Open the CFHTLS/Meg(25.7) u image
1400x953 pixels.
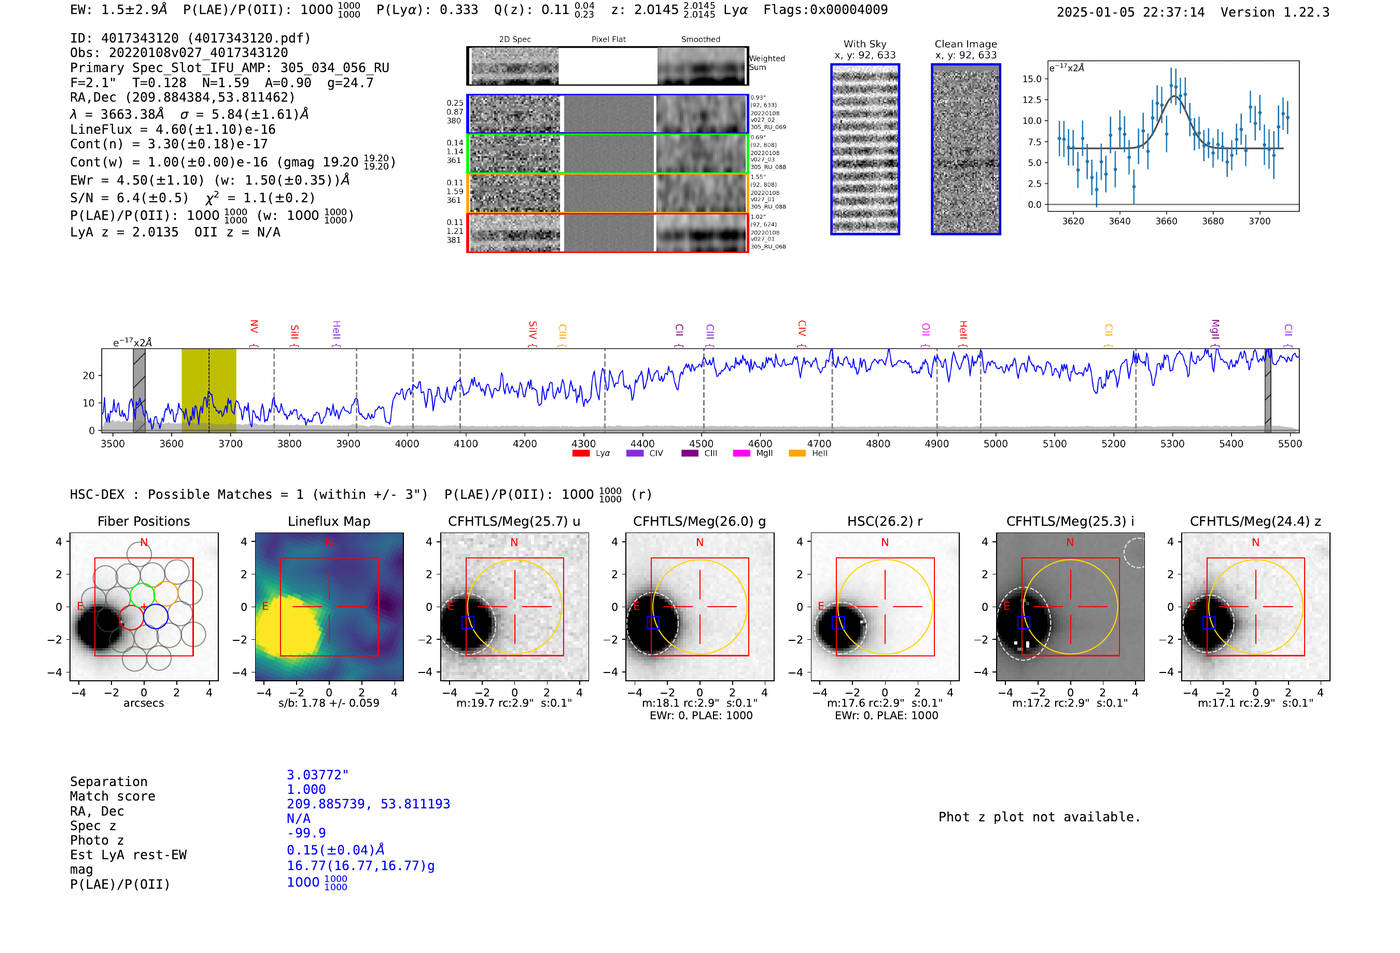click(515, 607)
